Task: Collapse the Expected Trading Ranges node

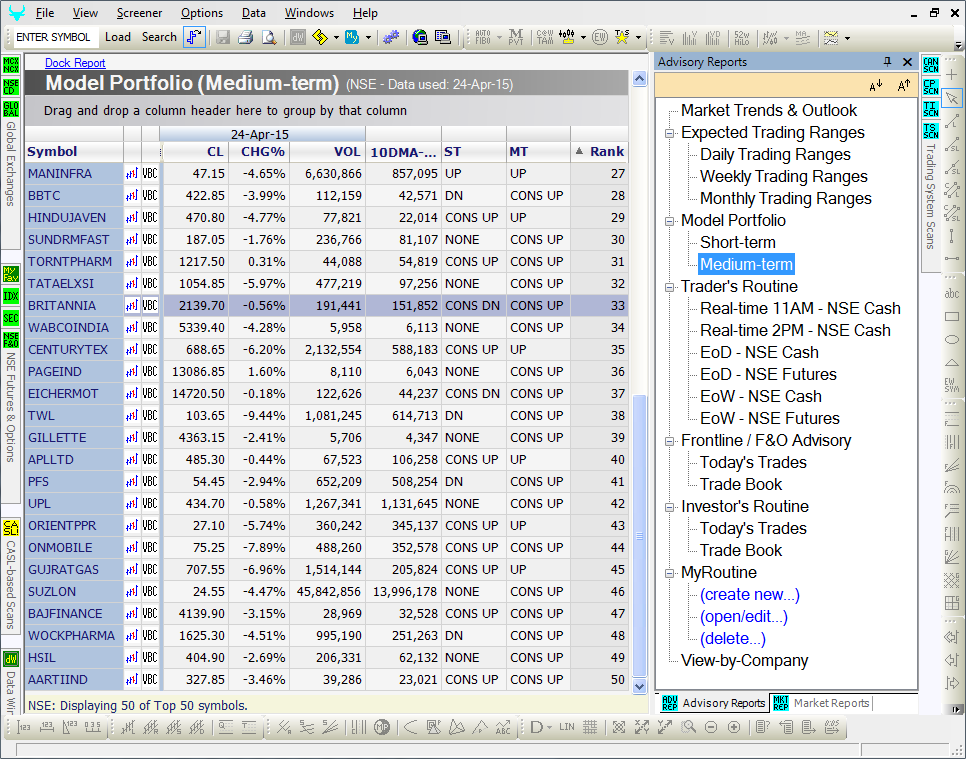Action: 670,133
